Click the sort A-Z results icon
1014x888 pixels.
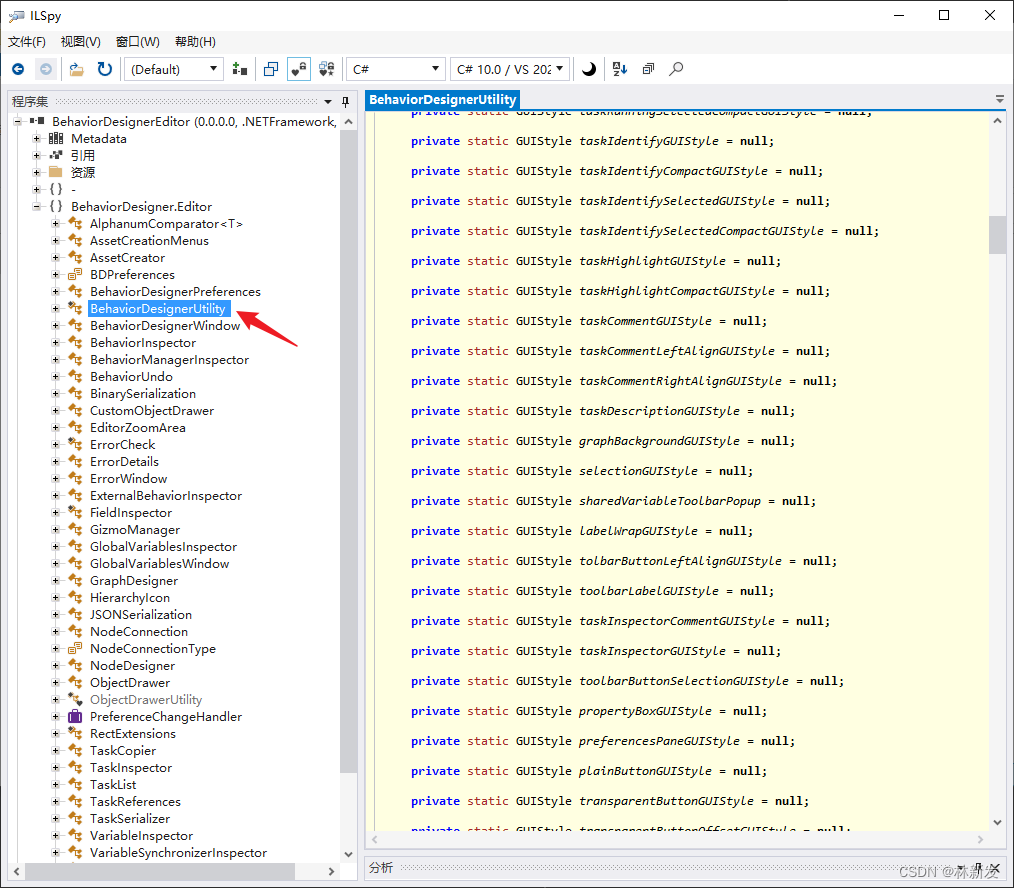tap(620, 69)
